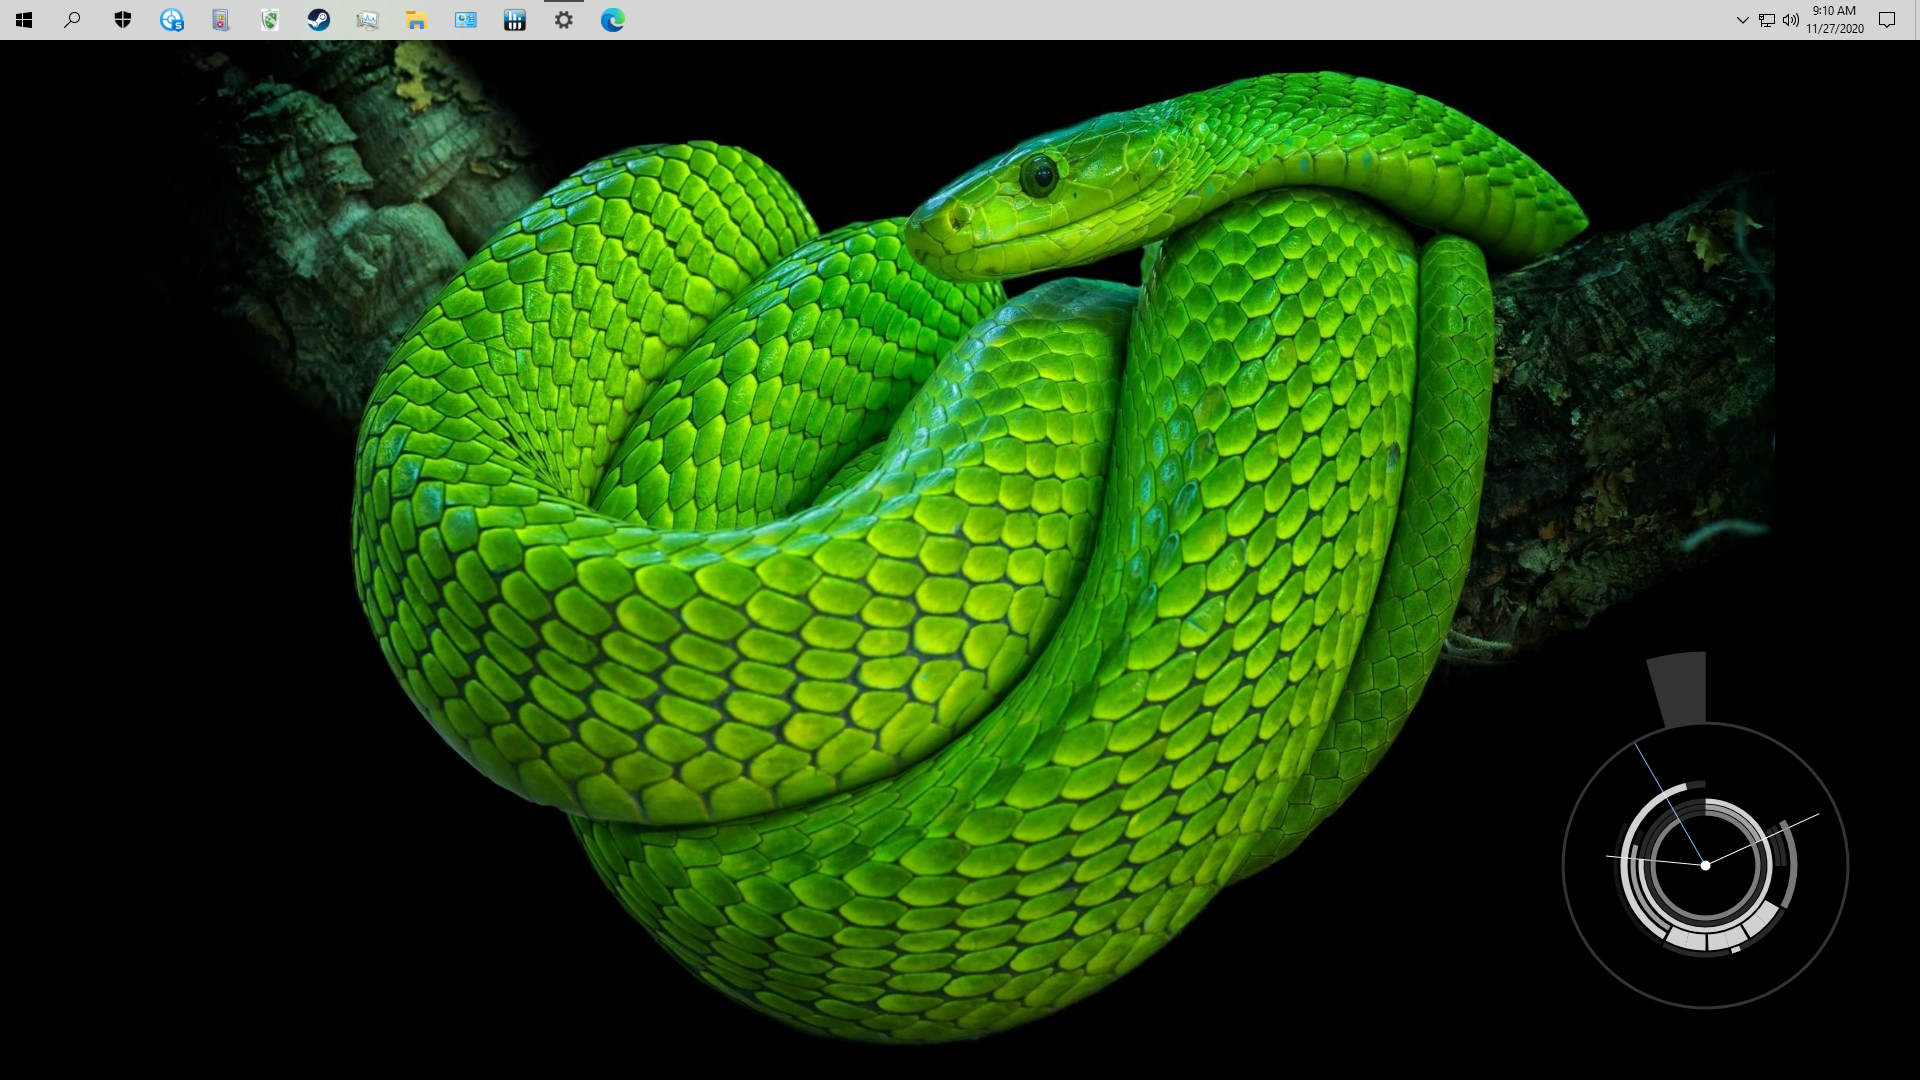Click the volume speaker icon
Image resolution: width=1920 pixels, height=1080 pixels.
[1791, 20]
